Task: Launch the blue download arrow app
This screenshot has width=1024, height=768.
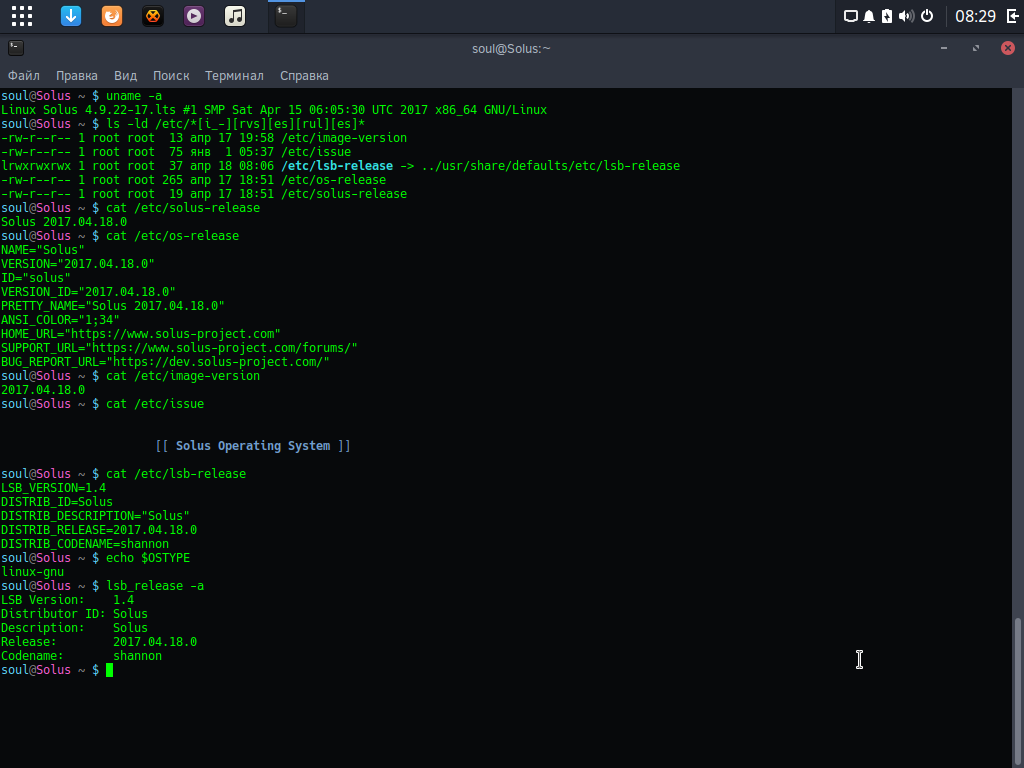Action: (x=71, y=16)
